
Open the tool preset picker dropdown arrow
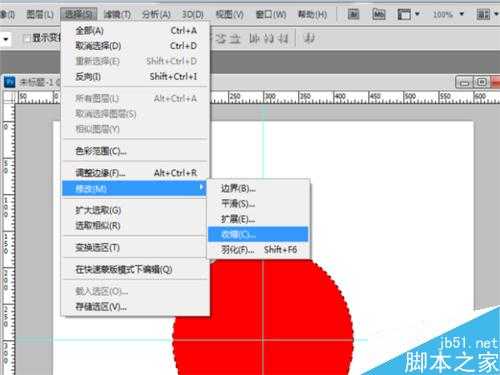point(5,39)
